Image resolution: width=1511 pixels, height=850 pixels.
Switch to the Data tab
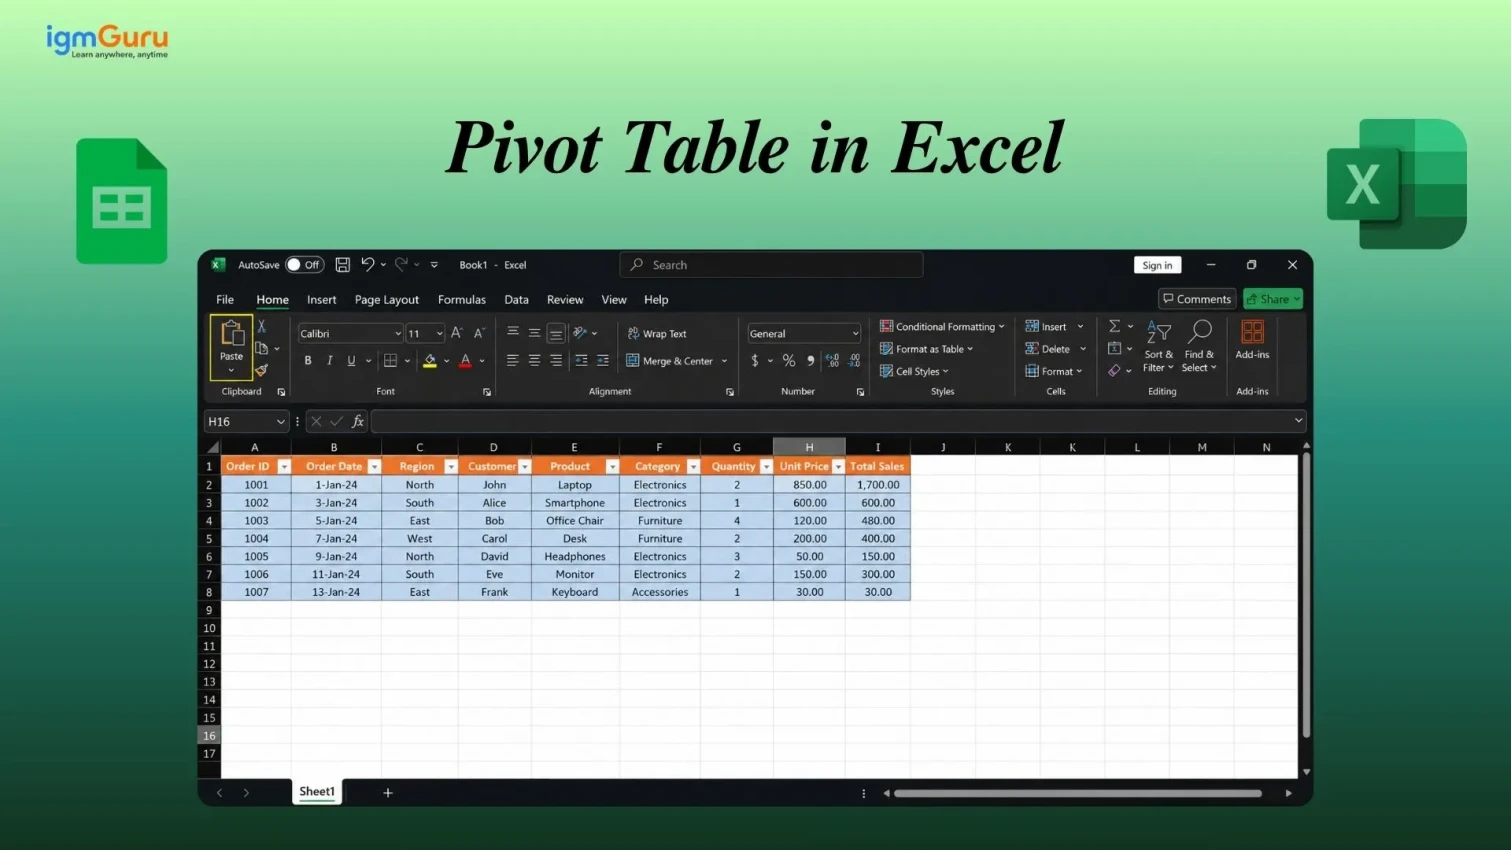pos(516,299)
